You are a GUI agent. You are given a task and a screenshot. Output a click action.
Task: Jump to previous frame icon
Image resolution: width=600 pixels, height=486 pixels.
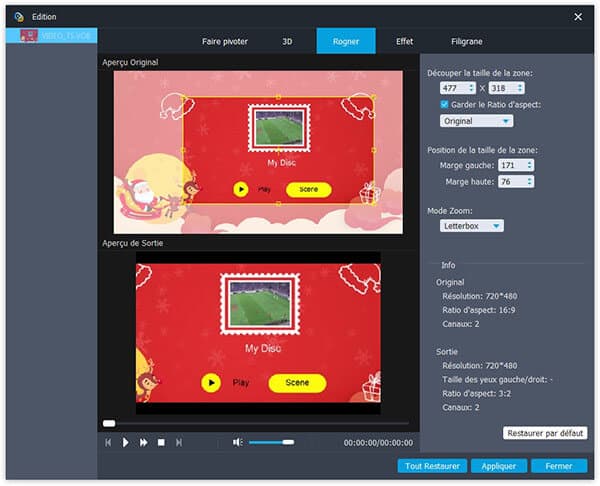(x=108, y=442)
